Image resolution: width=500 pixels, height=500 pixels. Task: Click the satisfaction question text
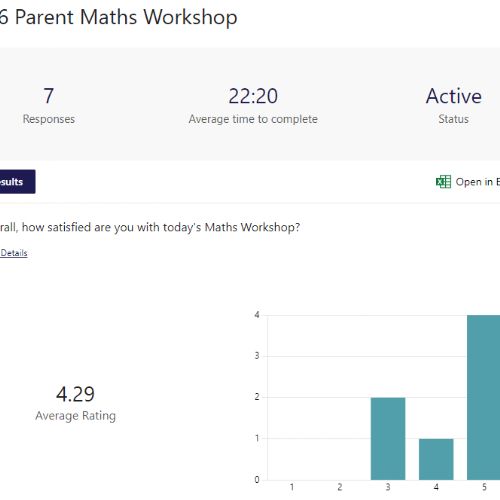[x=150, y=227]
